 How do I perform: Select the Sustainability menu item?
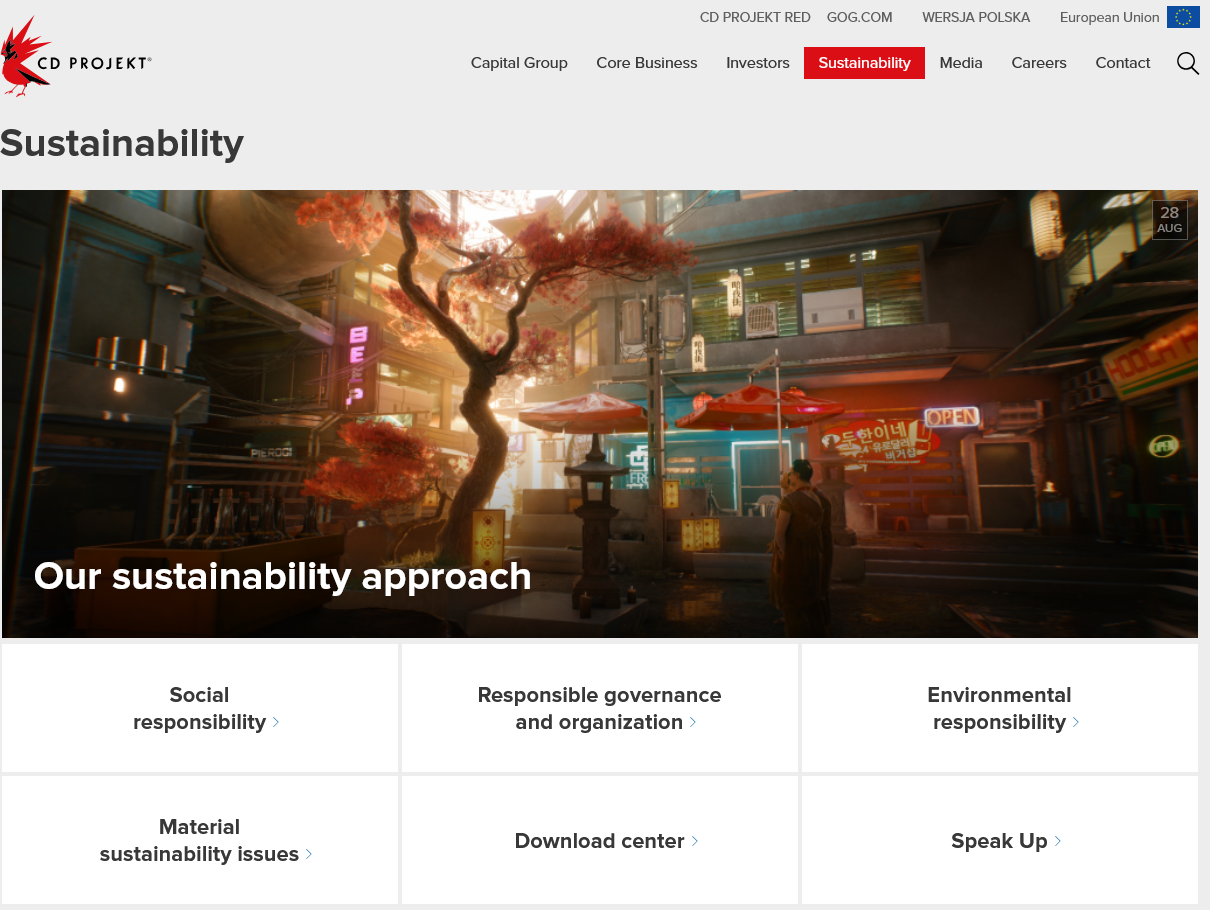tap(864, 63)
